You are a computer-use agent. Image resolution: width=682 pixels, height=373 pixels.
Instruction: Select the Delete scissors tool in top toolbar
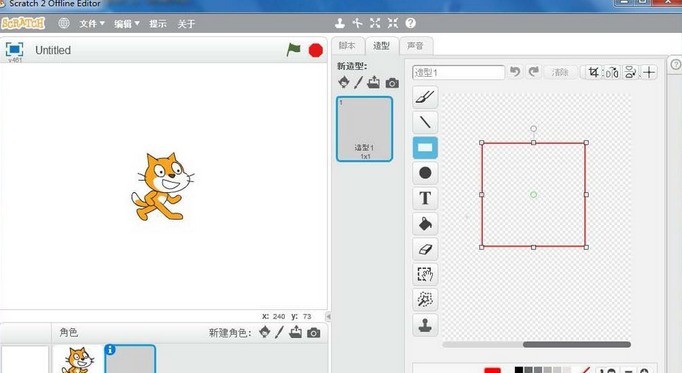click(x=358, y=23)
